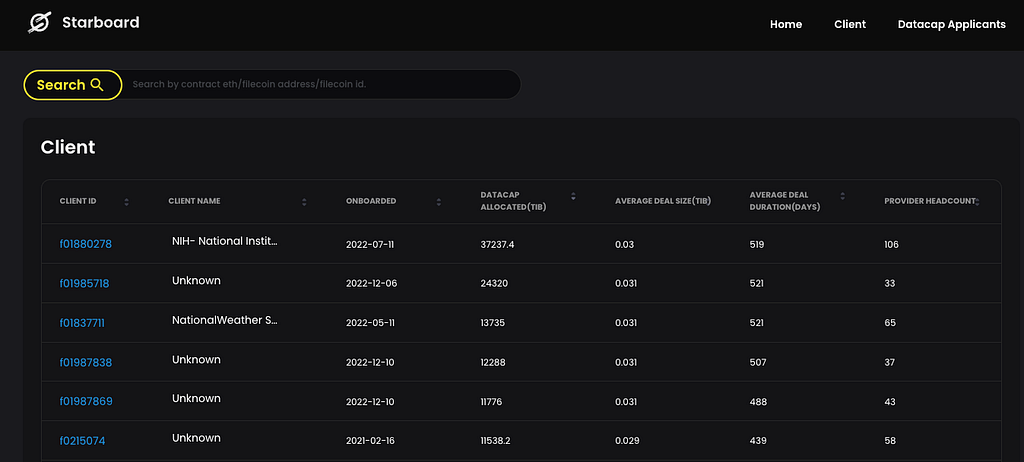Image resolution: width=1024 pixels, height=462 pixels.
Task: Click the Client section heading
Action: (68, 147)
